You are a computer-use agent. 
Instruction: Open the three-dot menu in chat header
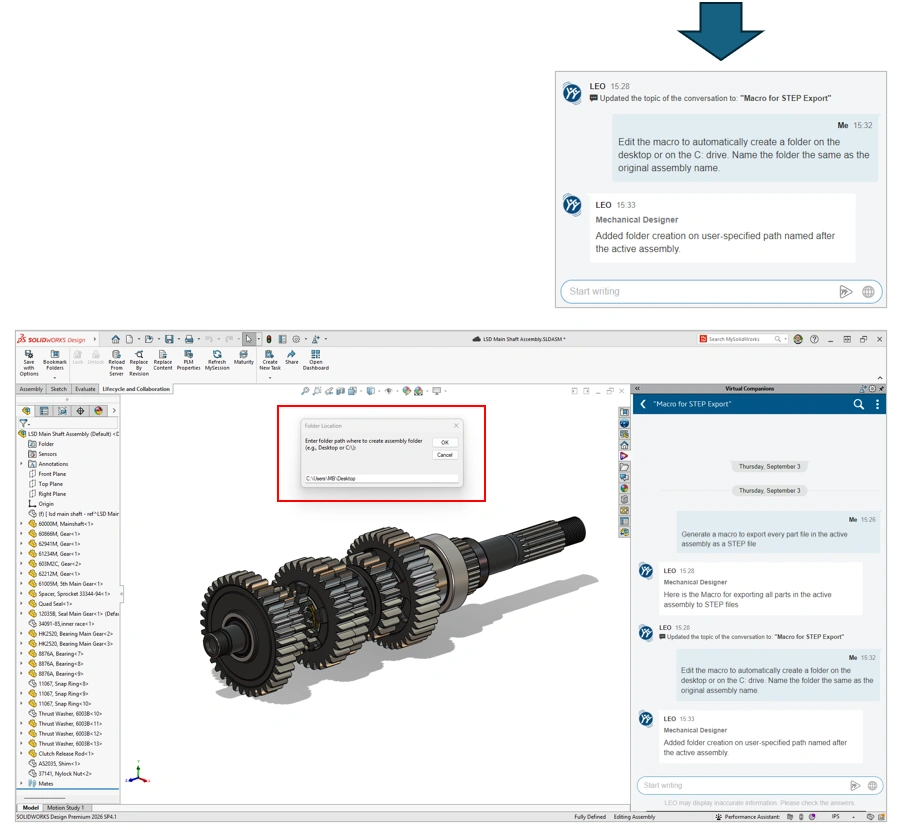(x=877, y=404)
